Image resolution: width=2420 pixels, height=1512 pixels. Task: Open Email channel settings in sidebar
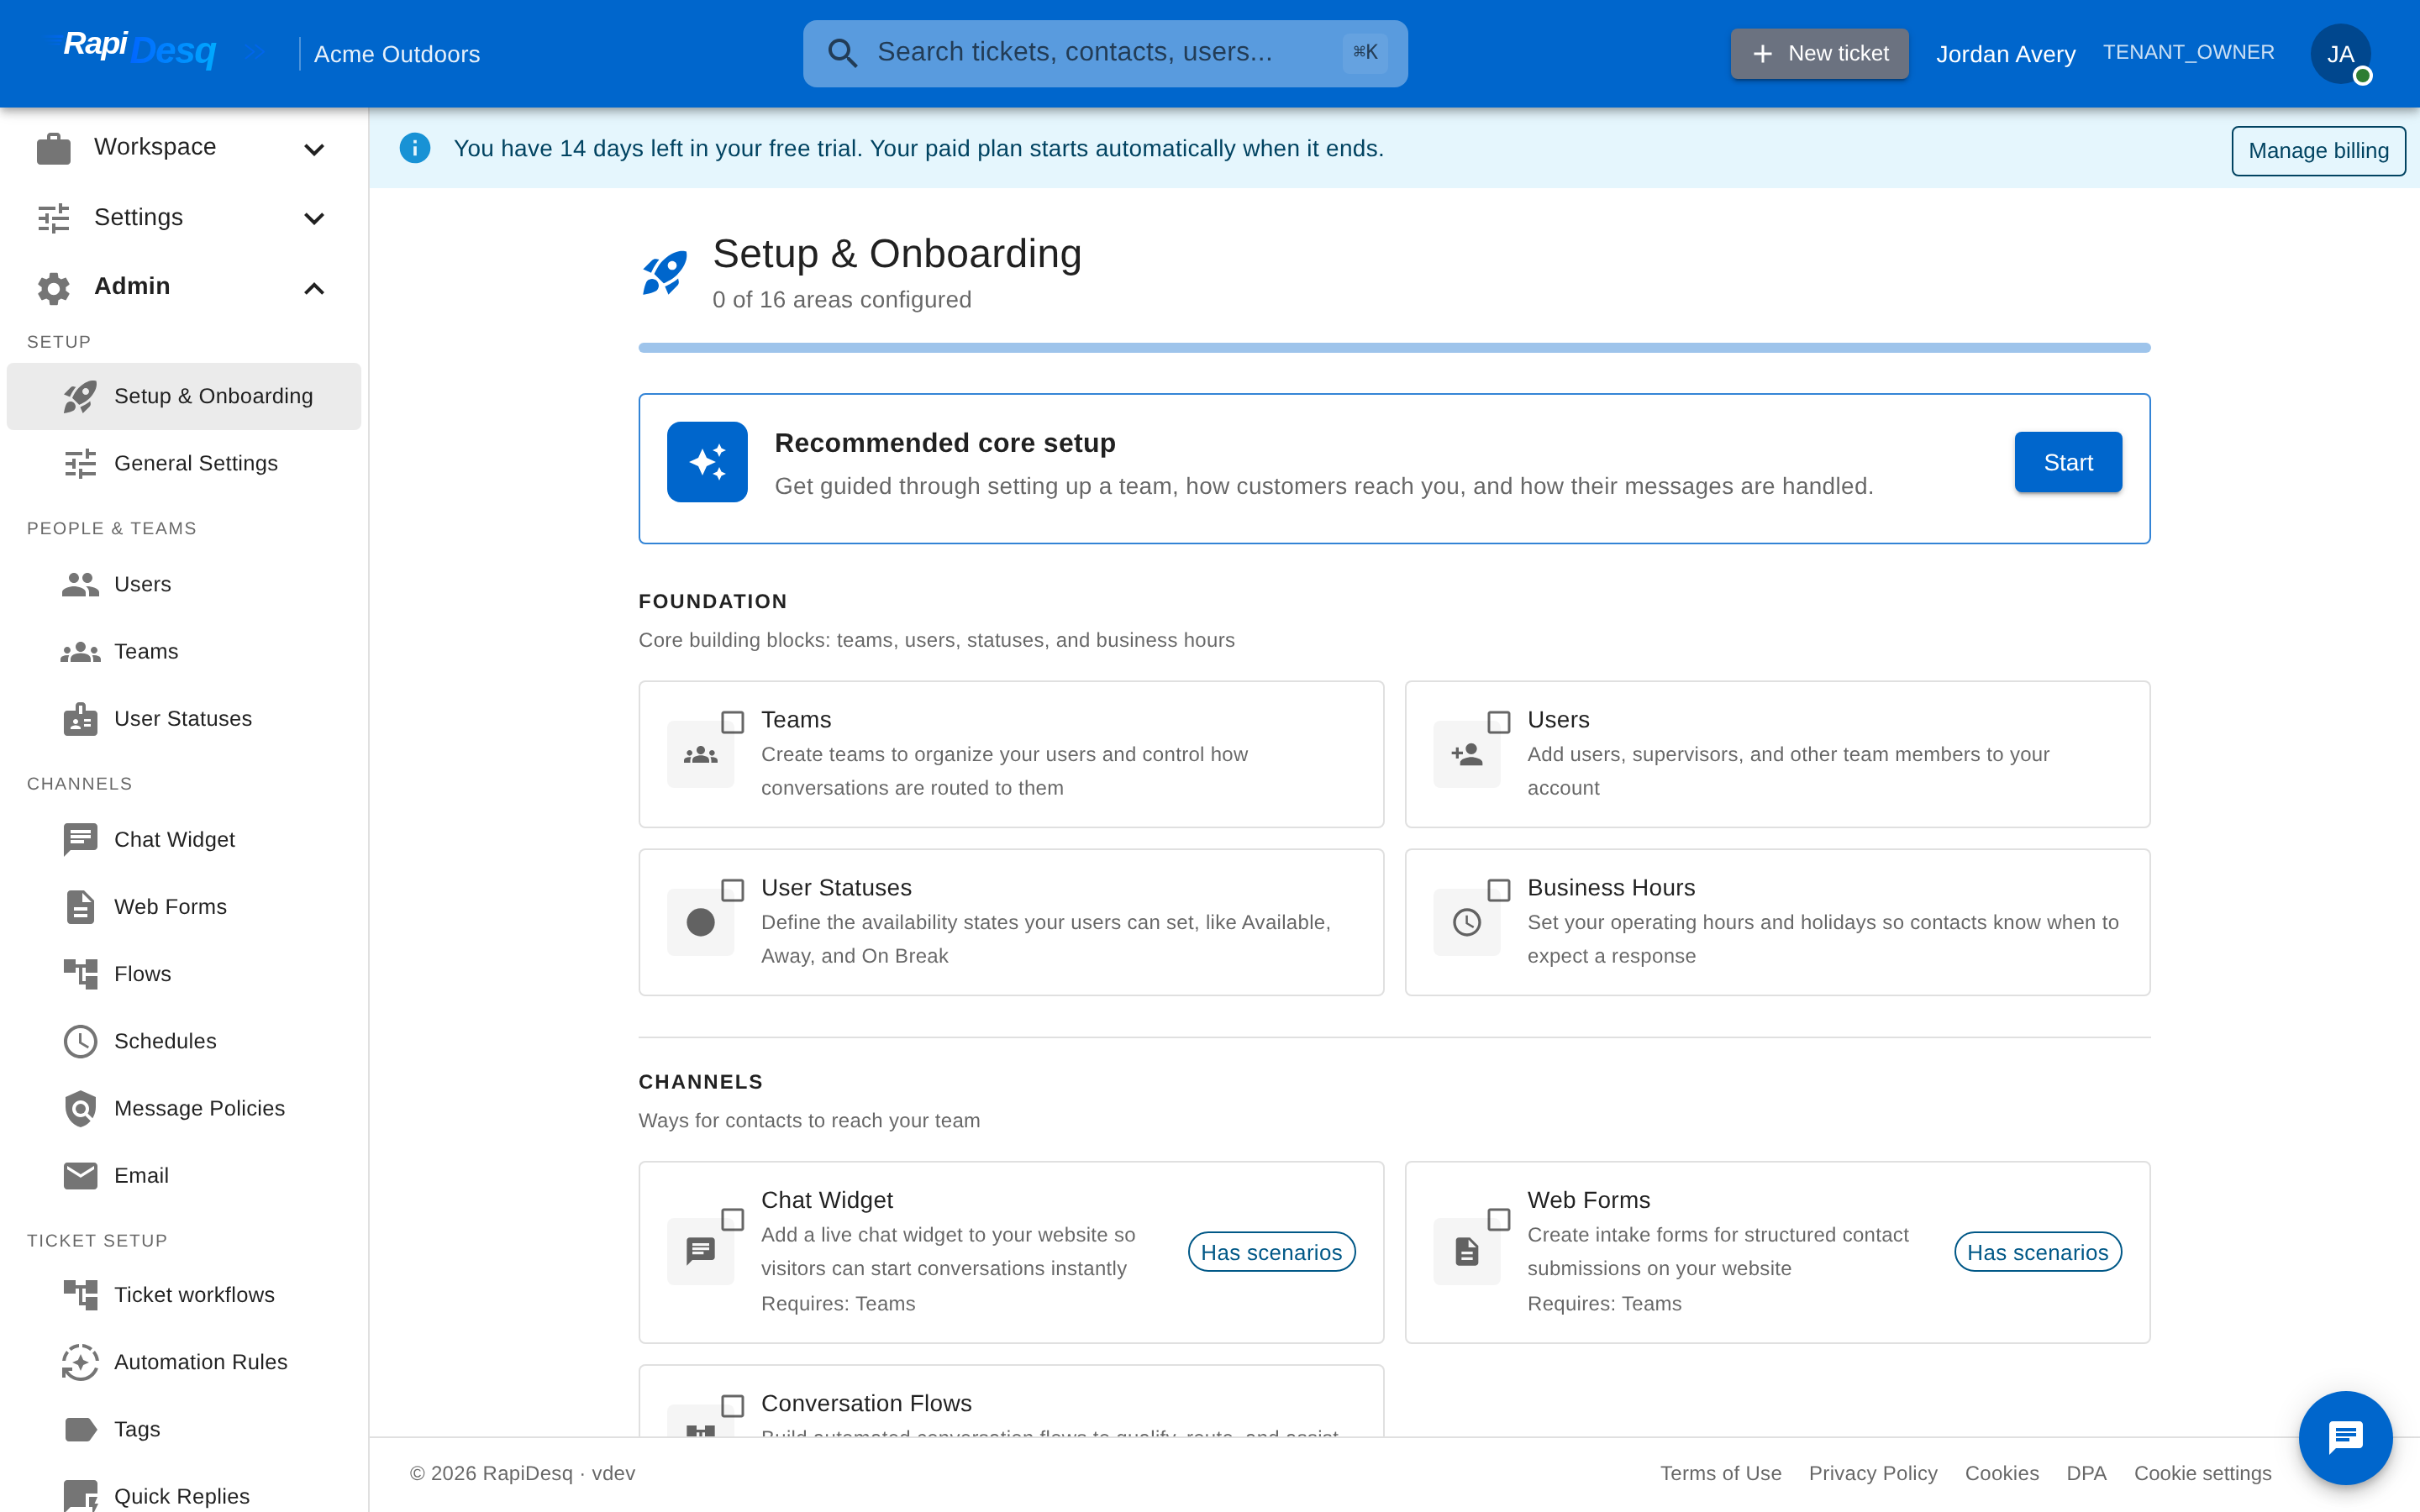(184, 1176)
